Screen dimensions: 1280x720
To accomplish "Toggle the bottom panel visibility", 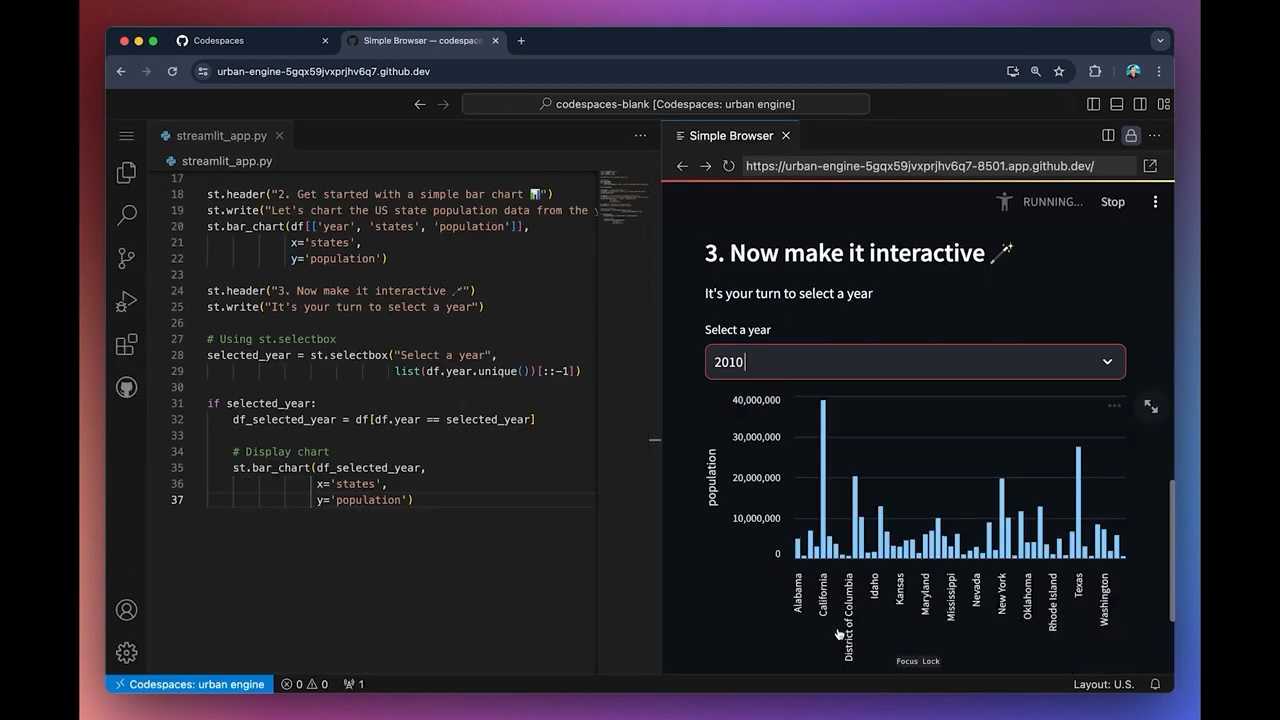I will [1116, 104].
